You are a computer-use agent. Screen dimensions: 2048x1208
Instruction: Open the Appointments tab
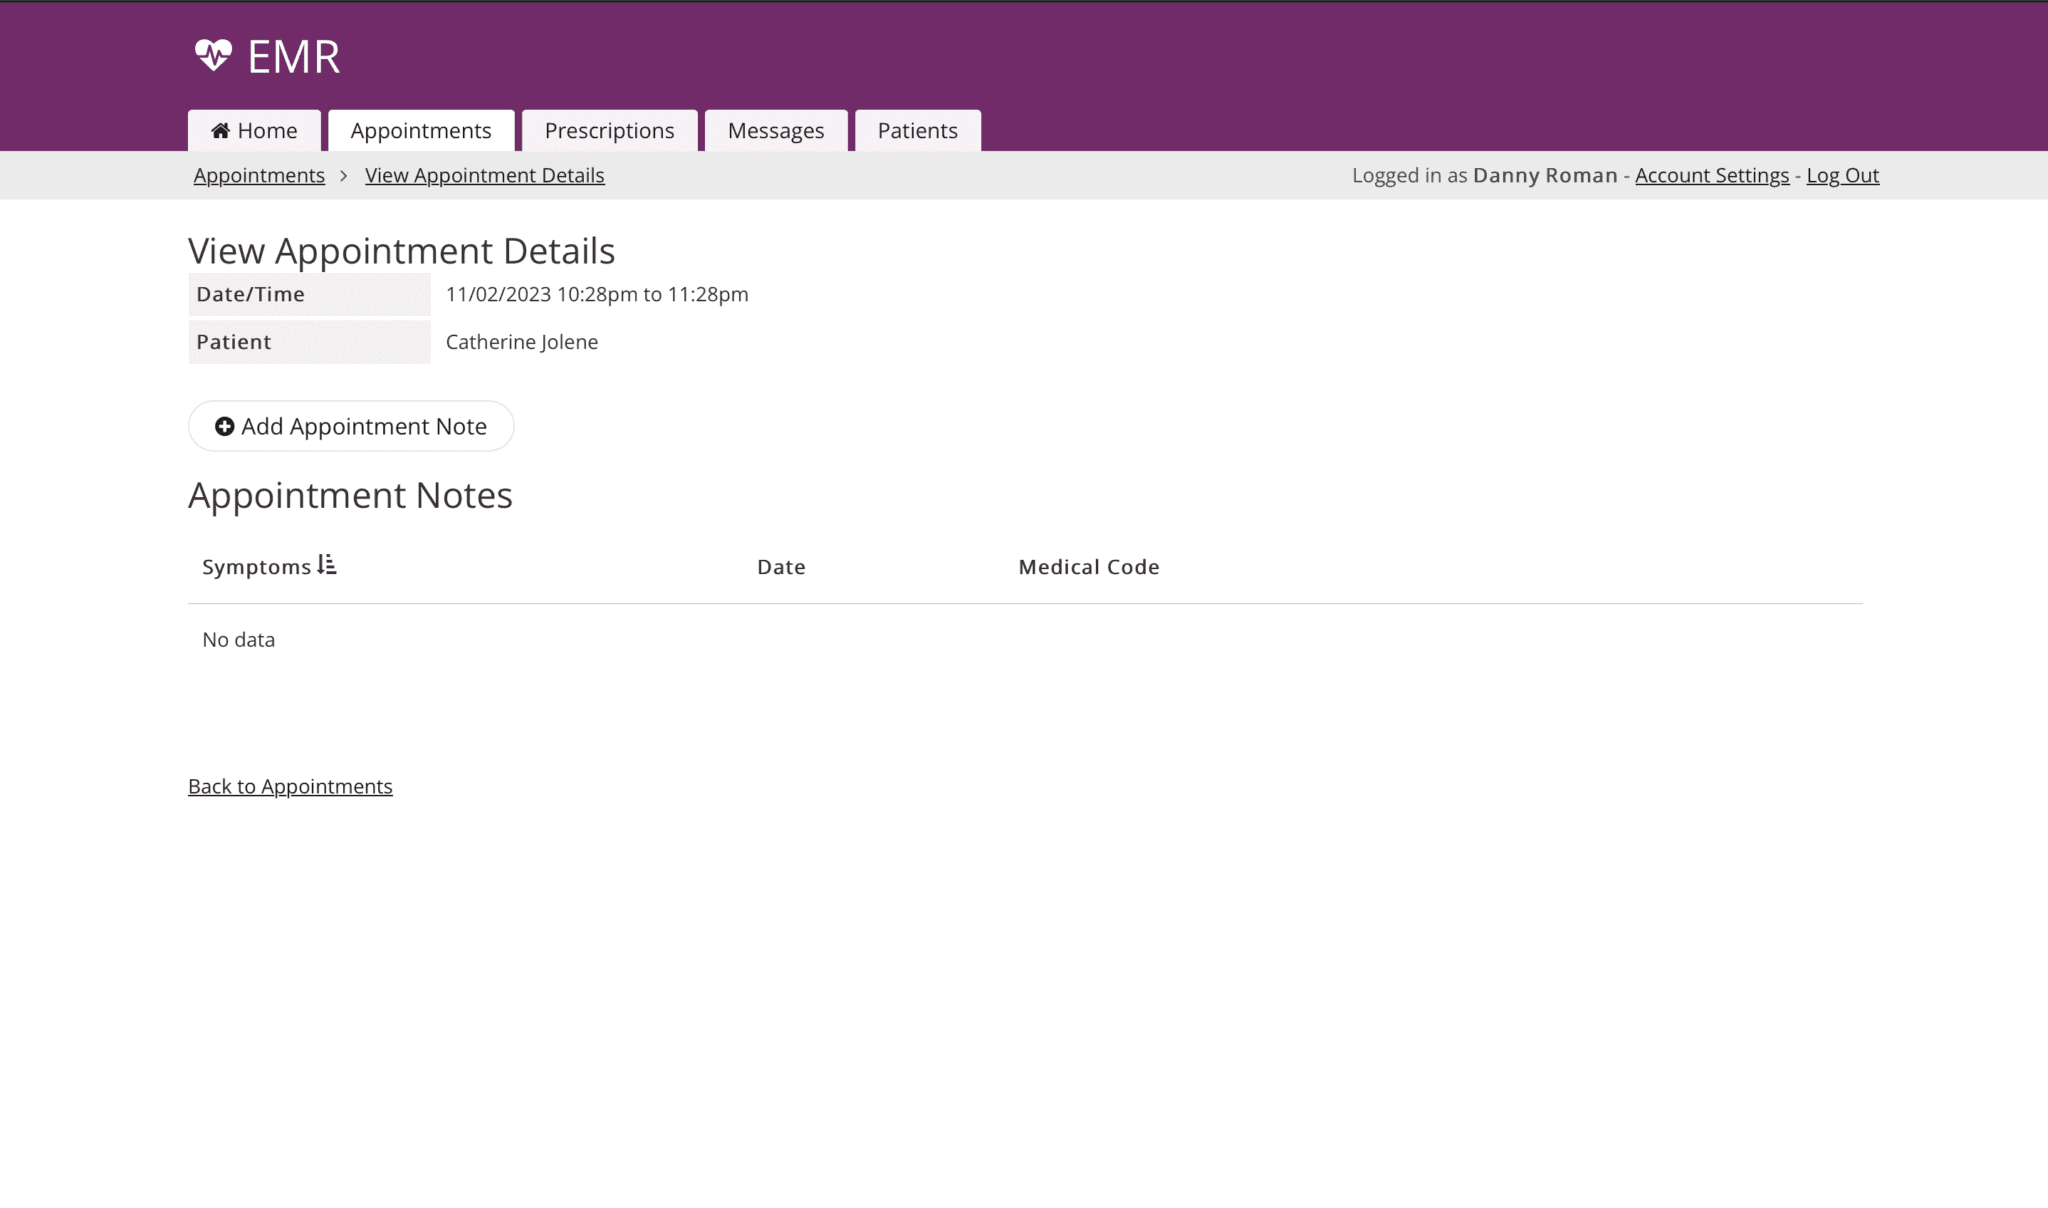click(x=421, y=130)
